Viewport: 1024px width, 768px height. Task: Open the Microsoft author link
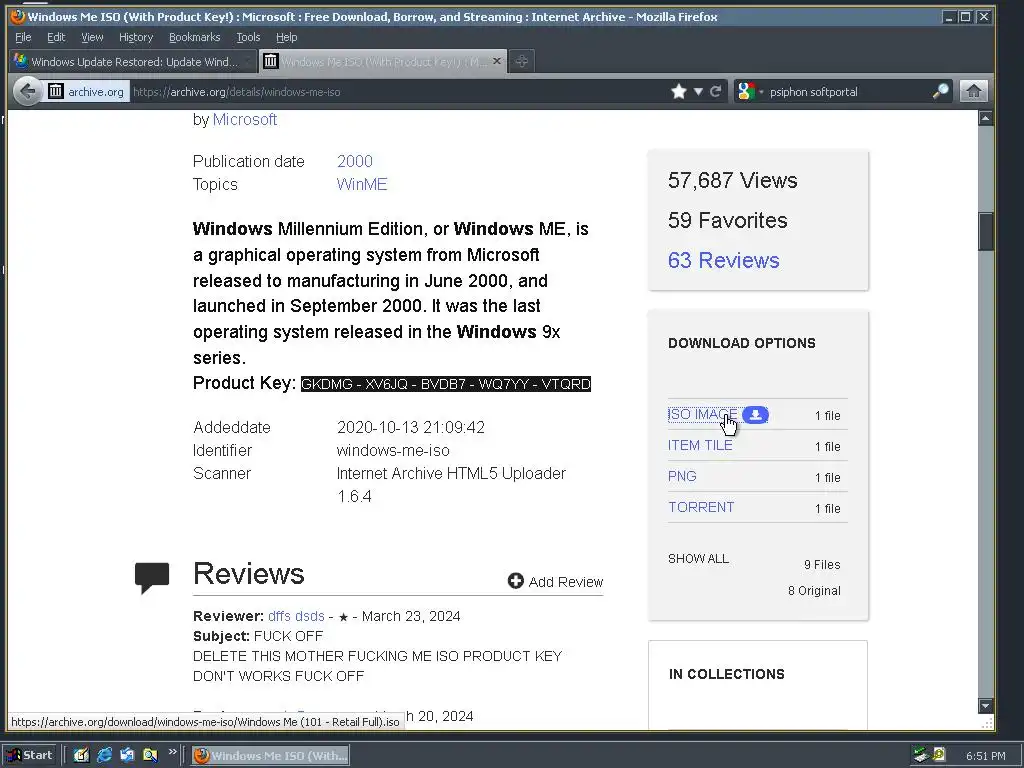pos(245,120)
